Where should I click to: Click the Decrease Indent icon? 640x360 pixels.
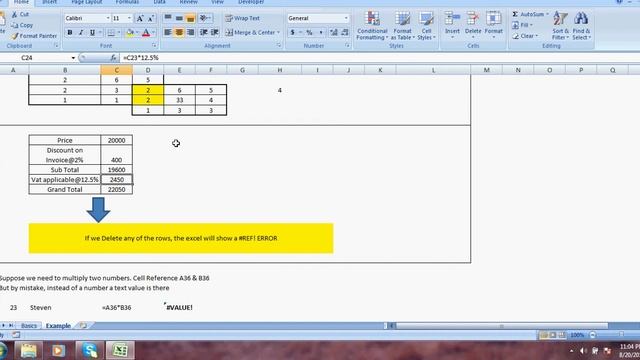click(x=204, y=32)
